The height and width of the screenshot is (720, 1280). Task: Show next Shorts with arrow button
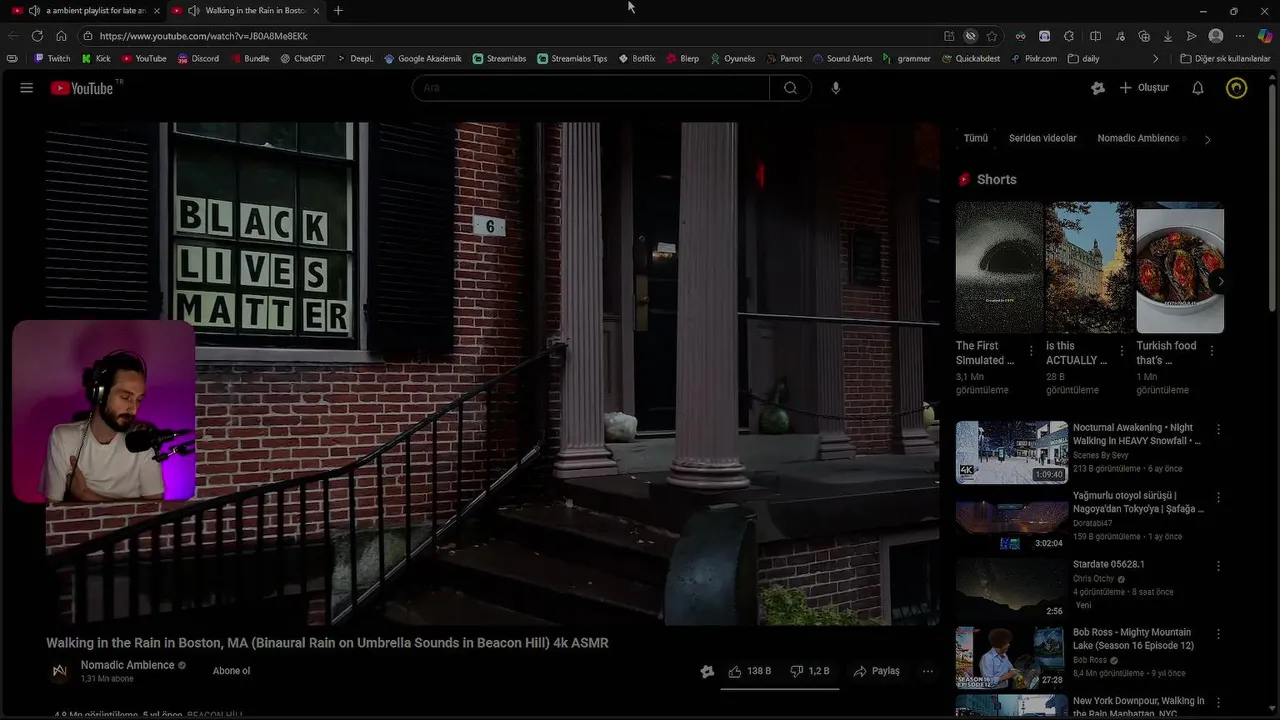point(1219,282)
